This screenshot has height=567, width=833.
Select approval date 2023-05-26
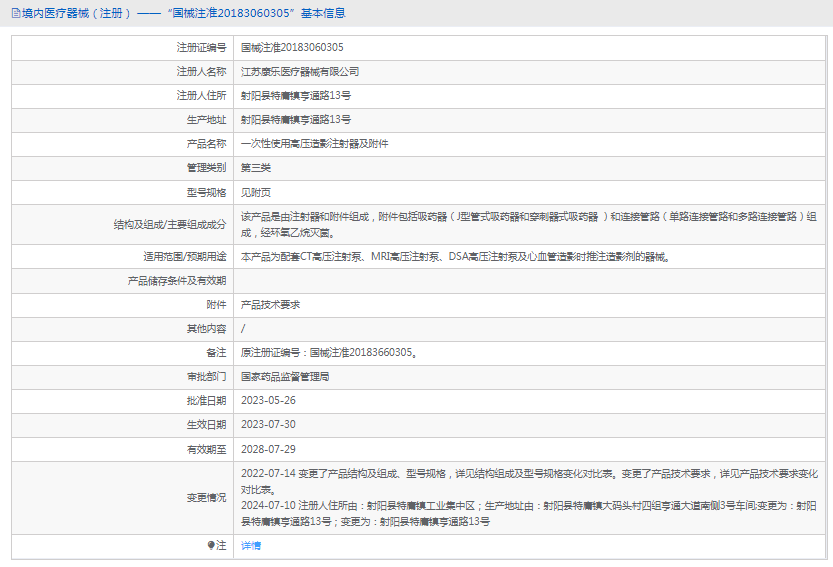268,401
